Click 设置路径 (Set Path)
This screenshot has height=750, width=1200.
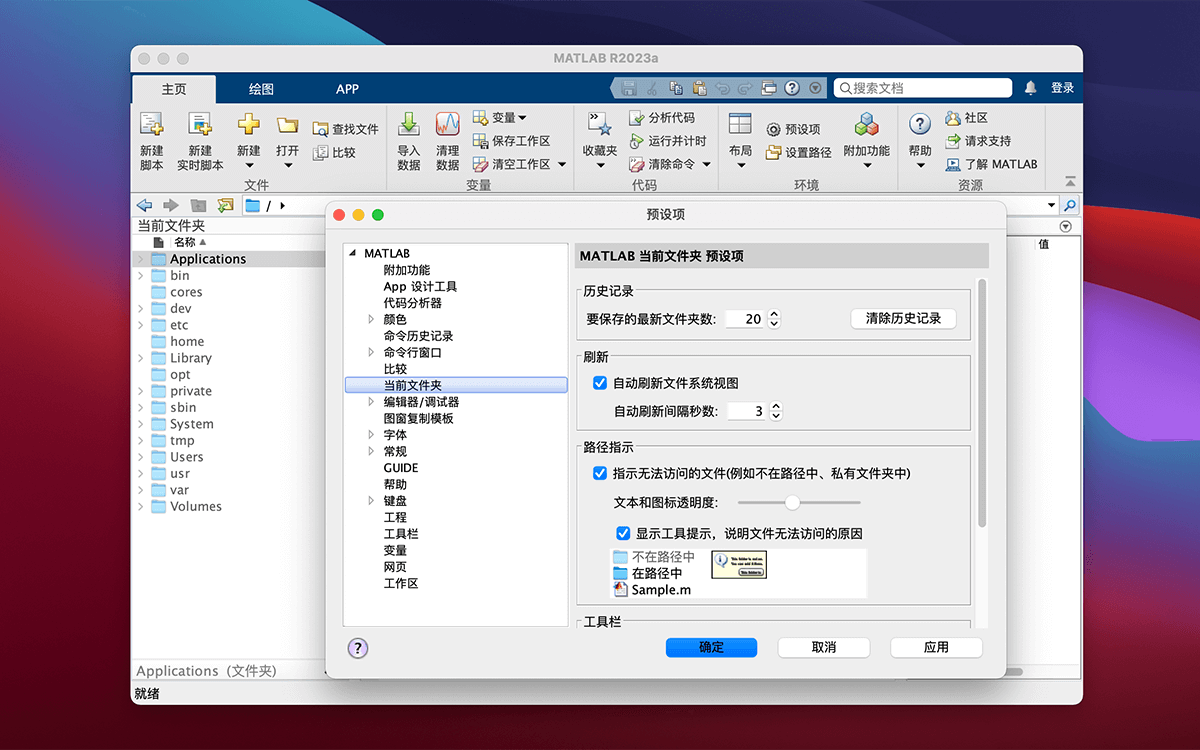click(x=798, y=152)
